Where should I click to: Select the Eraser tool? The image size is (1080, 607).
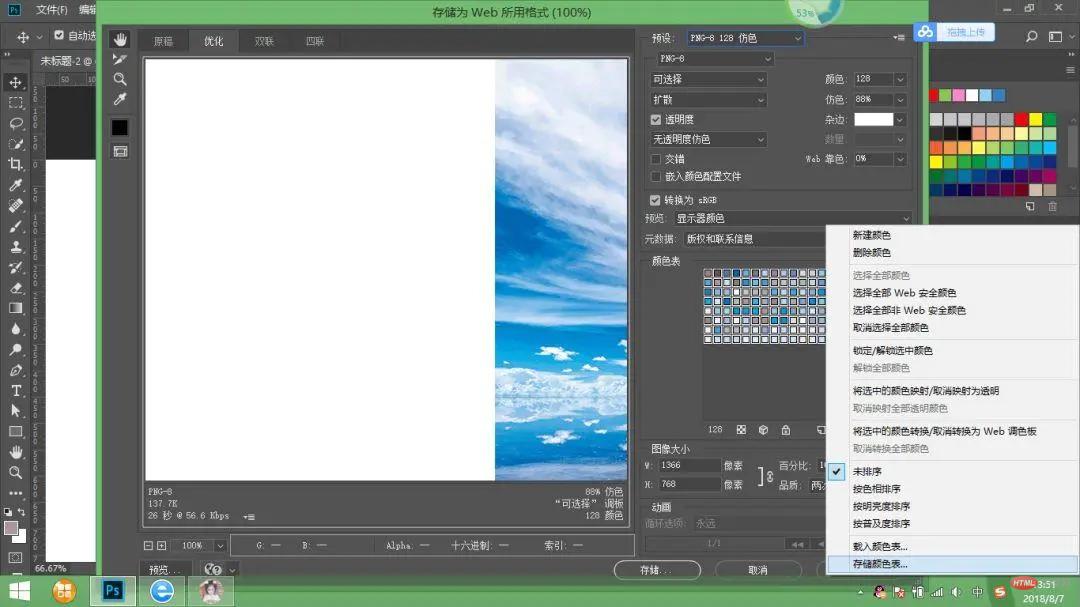pos(15,288)
